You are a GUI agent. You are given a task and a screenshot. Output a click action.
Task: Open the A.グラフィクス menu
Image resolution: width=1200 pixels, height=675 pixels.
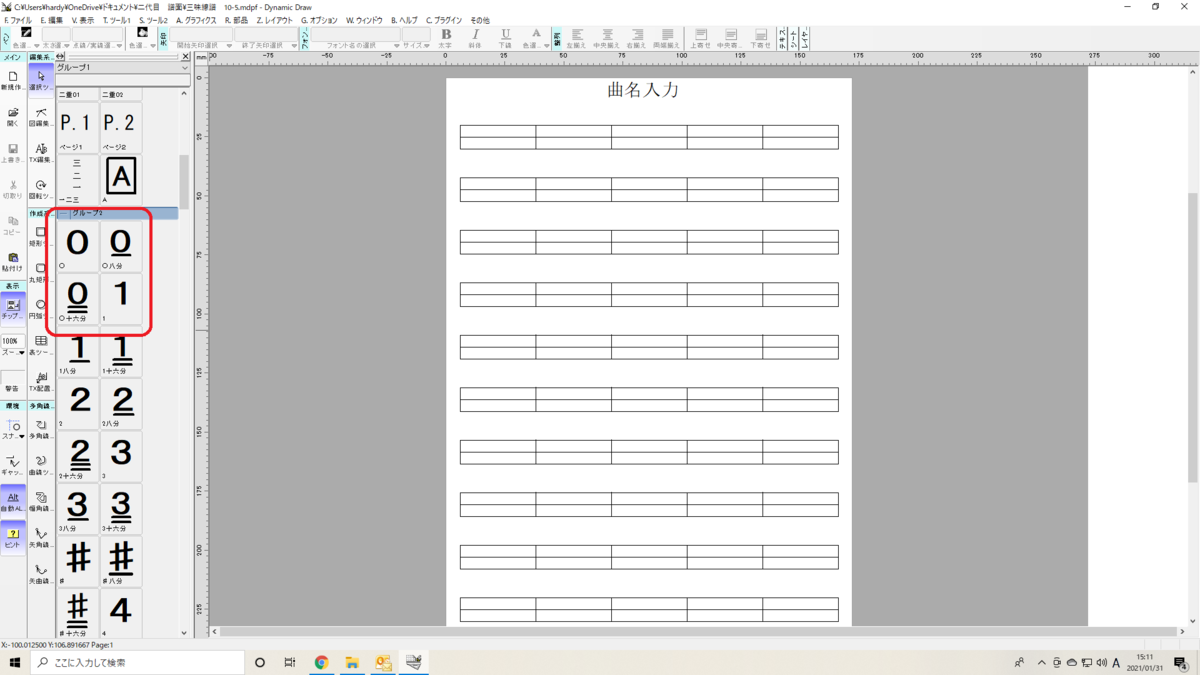coord(196,20)
